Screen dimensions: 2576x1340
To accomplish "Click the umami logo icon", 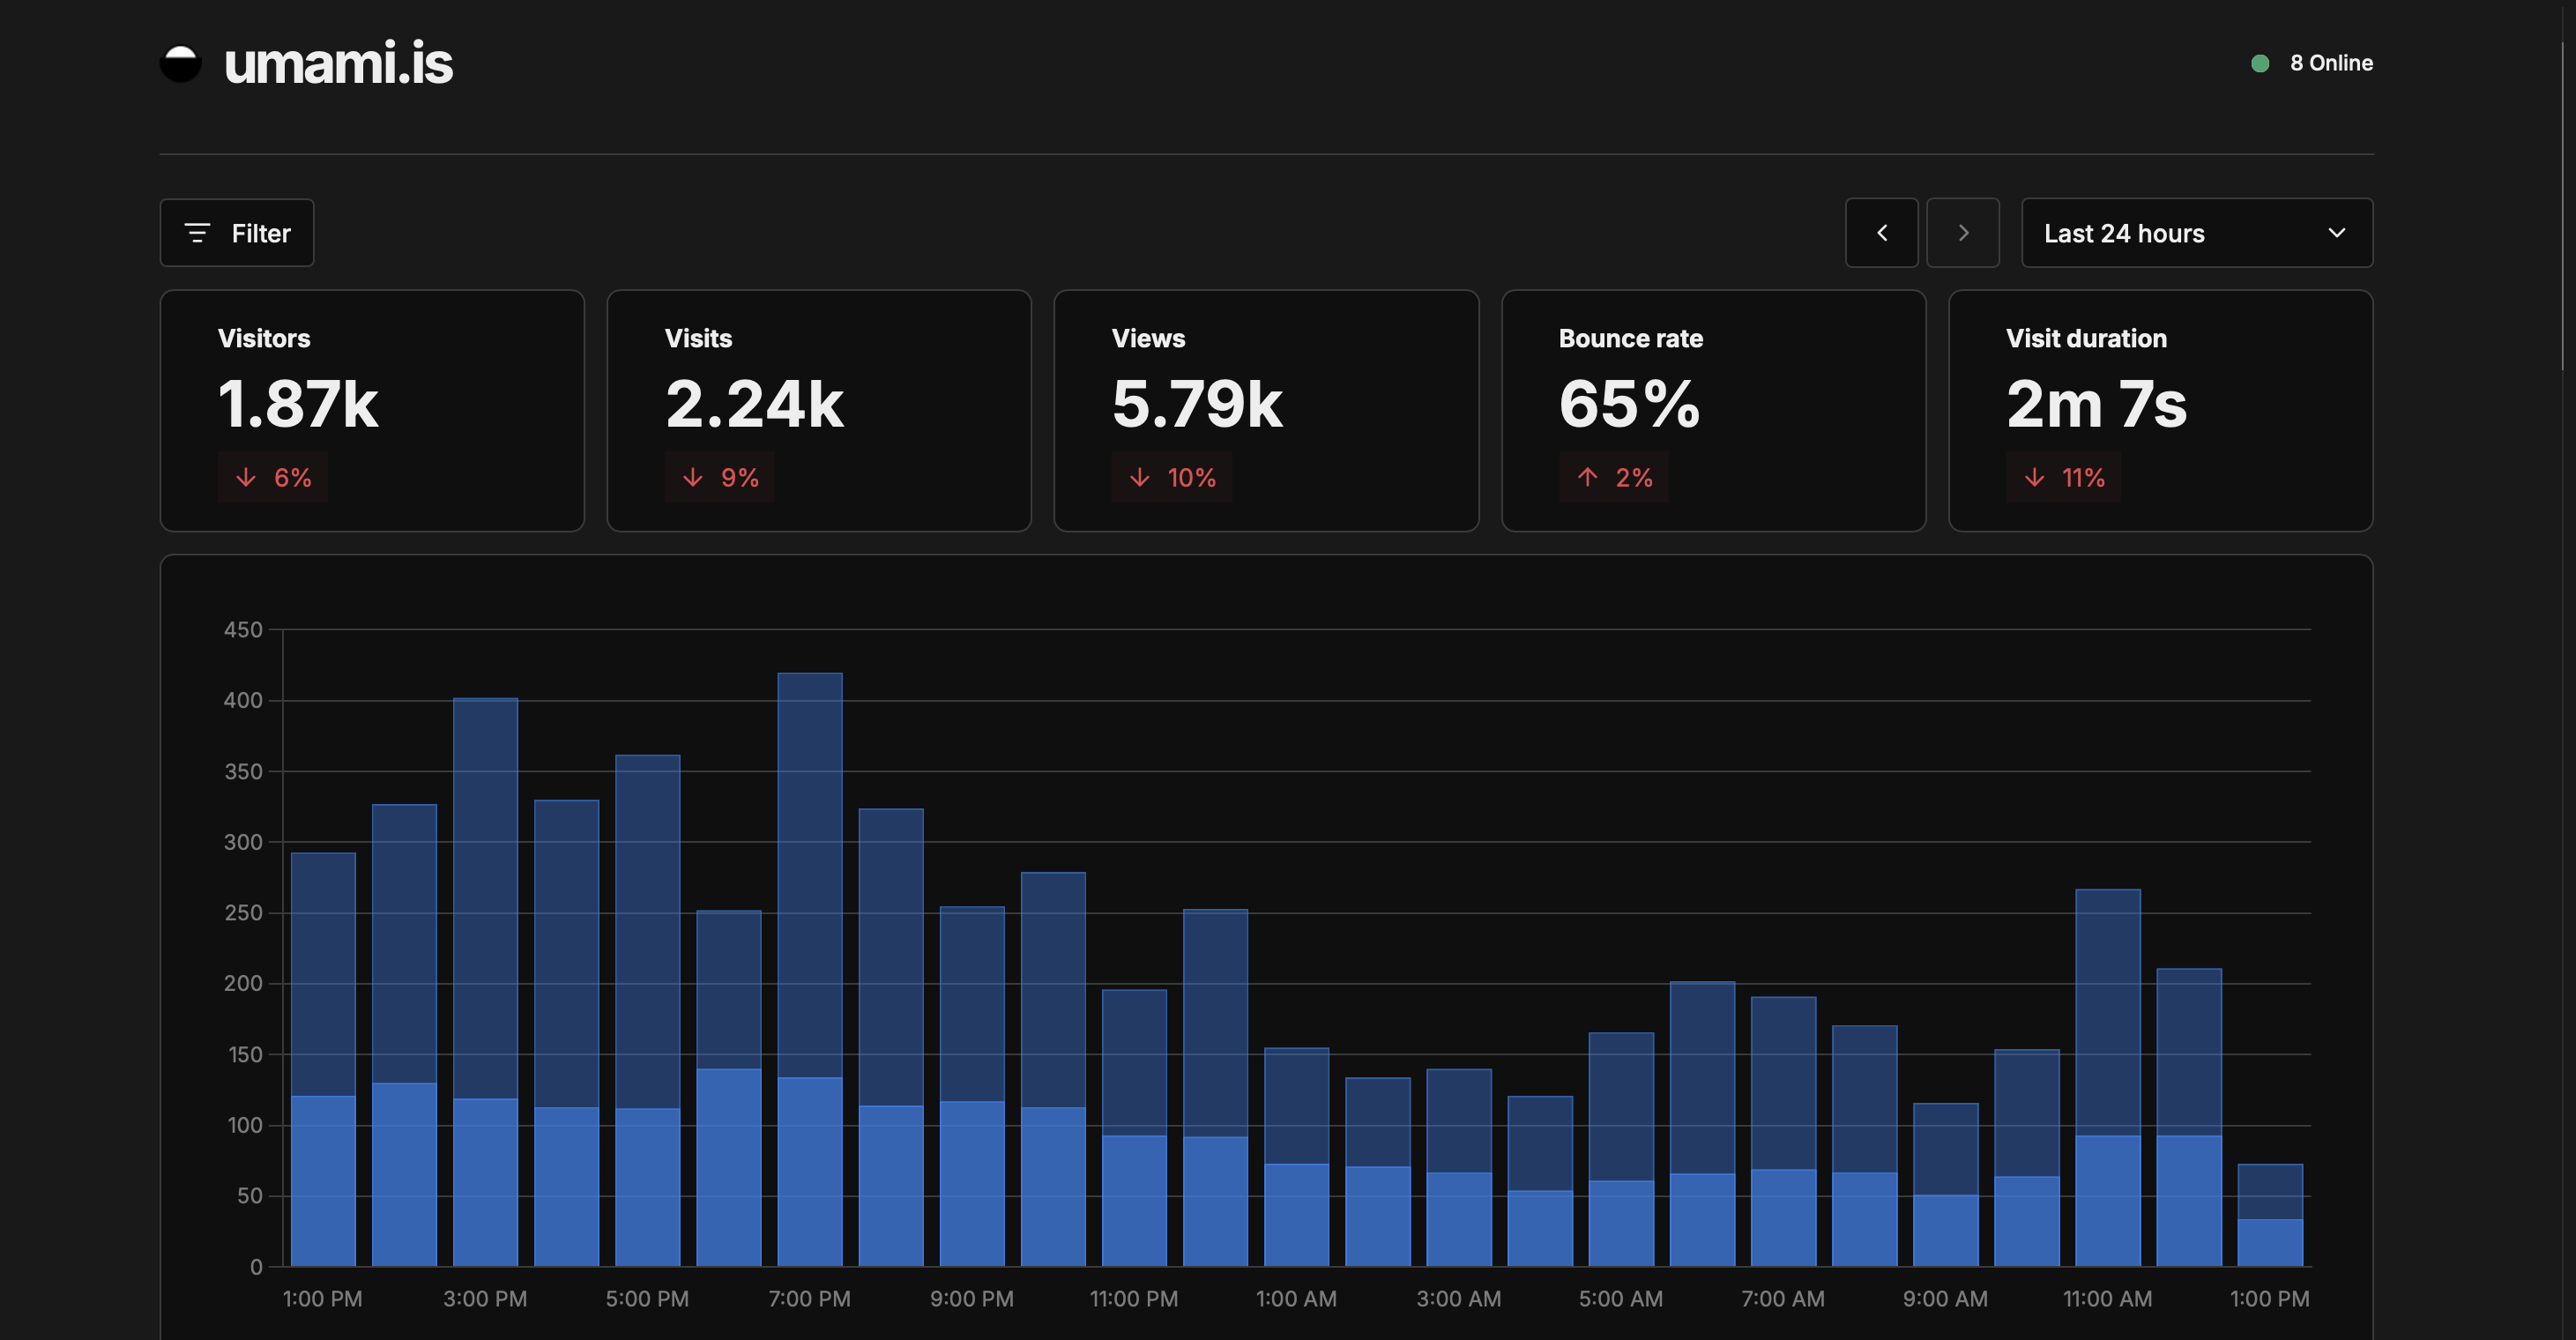I will (181, 64).
